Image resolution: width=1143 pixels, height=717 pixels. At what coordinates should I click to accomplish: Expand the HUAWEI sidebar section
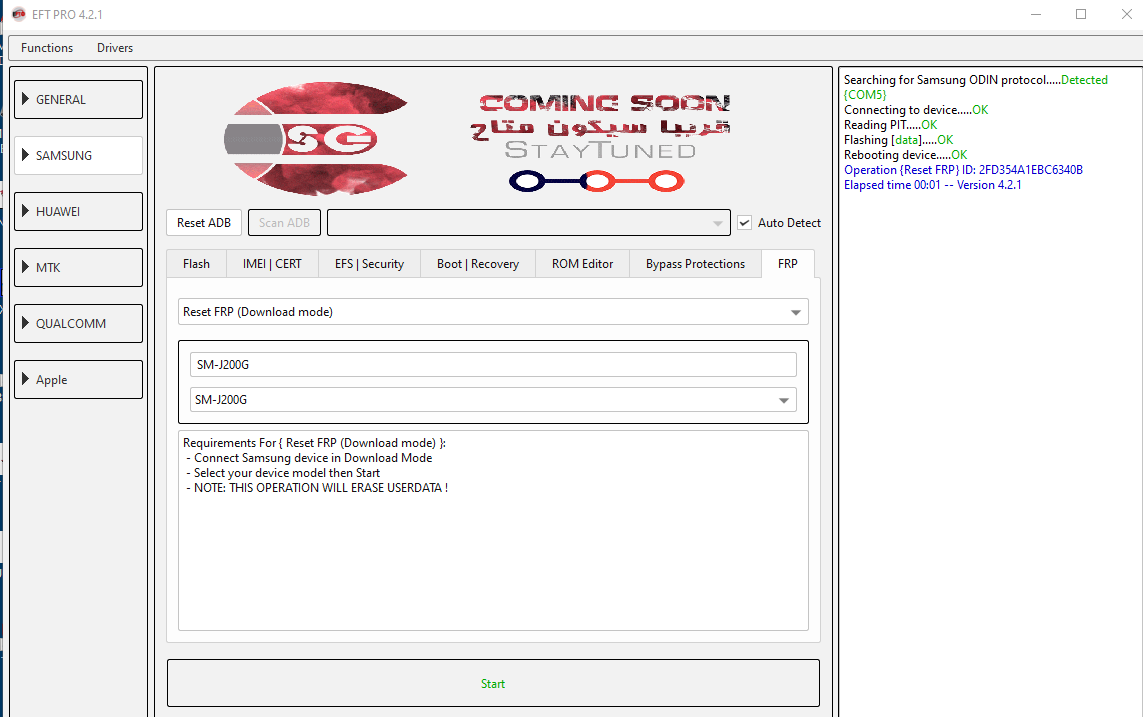tap(79, 211)
